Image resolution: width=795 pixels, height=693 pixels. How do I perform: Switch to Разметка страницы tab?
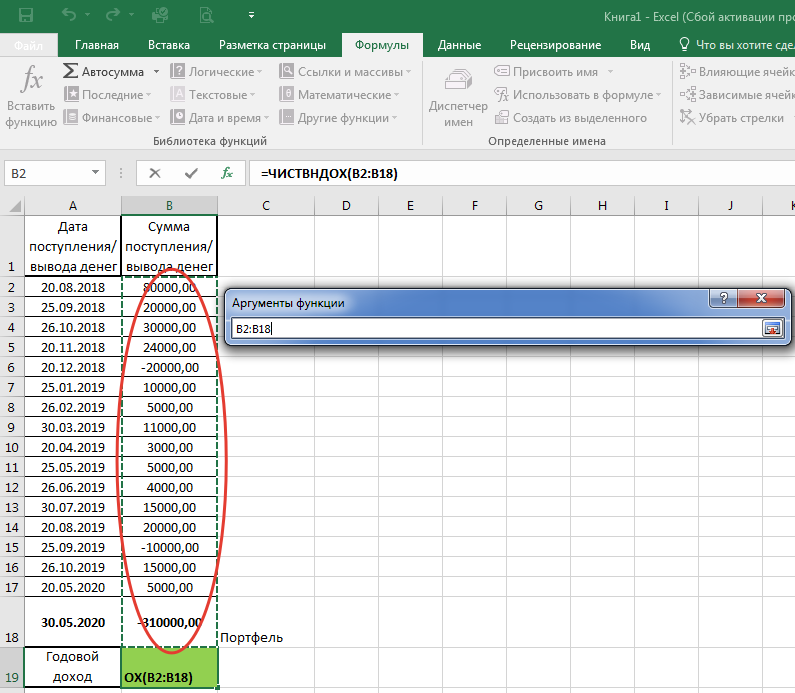click(272, 45)
